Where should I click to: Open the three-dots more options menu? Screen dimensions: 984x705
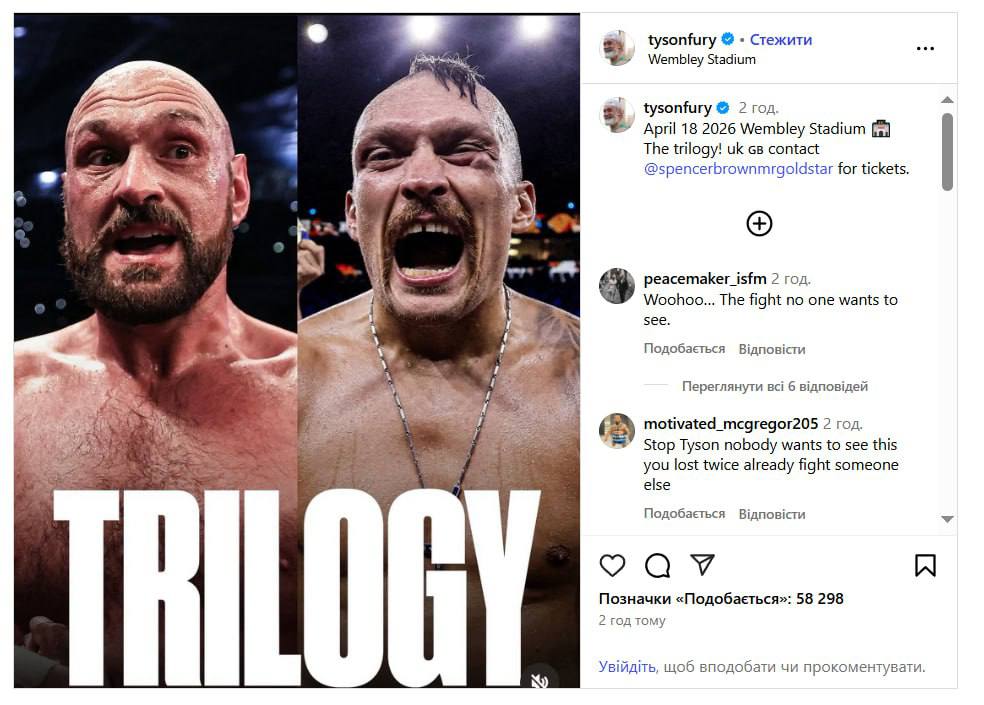coord(925,48)
